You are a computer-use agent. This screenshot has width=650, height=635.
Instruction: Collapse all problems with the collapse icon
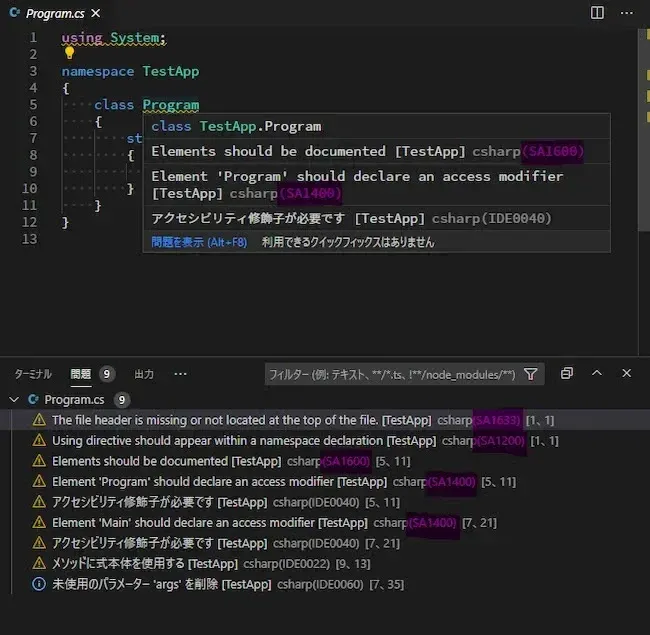[x=567, y=373]
